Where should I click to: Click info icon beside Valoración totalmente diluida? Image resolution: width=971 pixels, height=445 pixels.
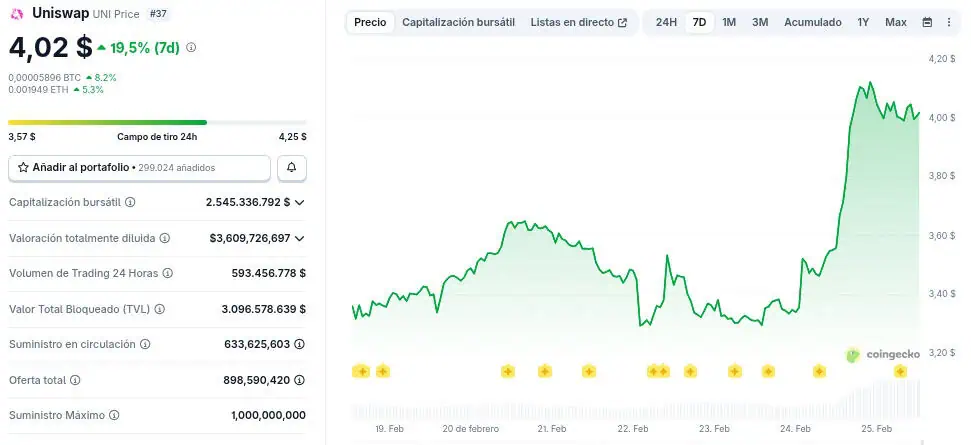click(x=165, y=238)
